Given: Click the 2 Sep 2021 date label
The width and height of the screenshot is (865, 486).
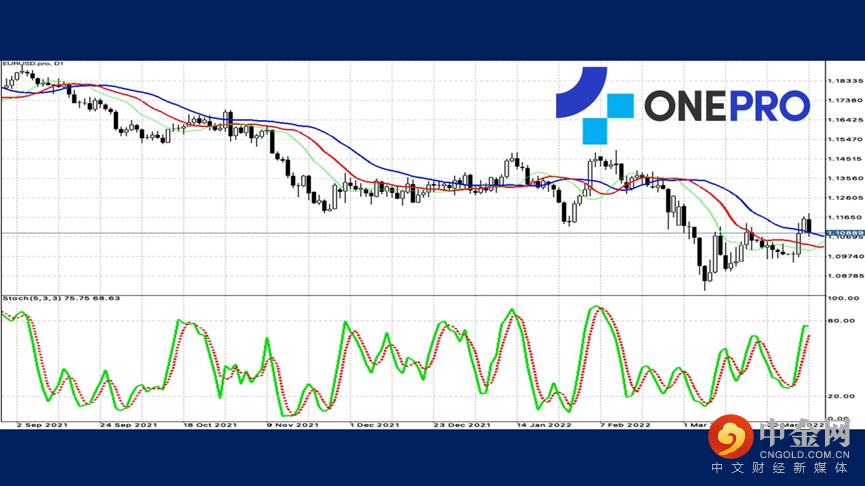Looking at the screenshot, I should click(x=42, y=425).
